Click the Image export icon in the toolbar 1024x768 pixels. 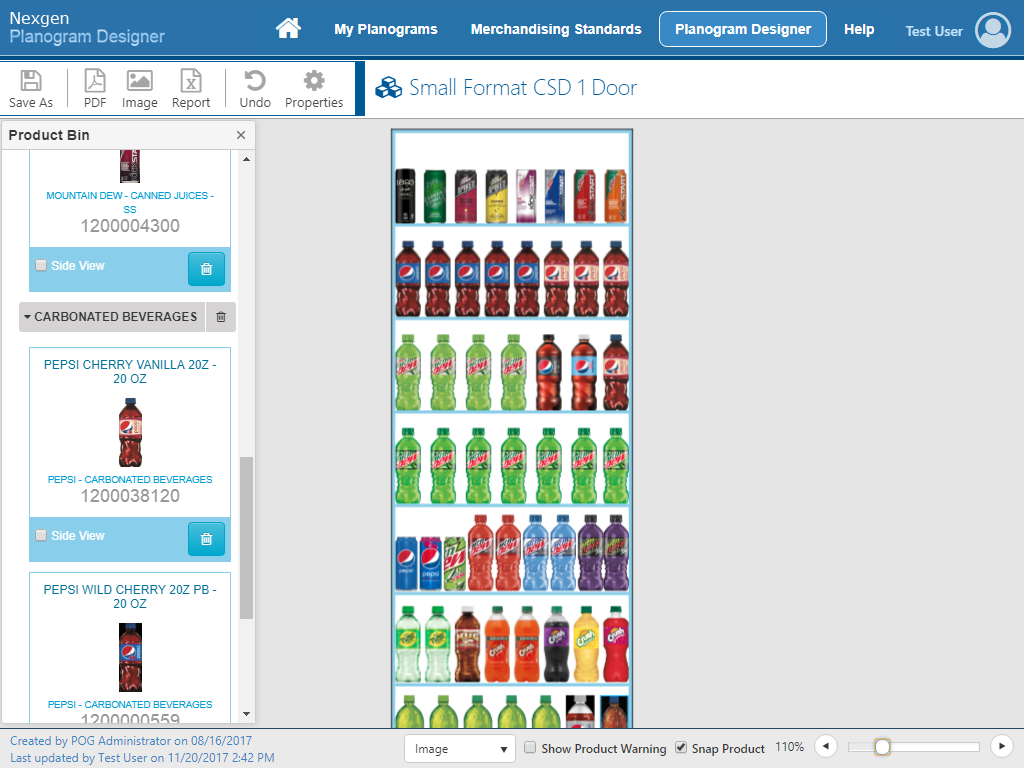click(140, 81)
